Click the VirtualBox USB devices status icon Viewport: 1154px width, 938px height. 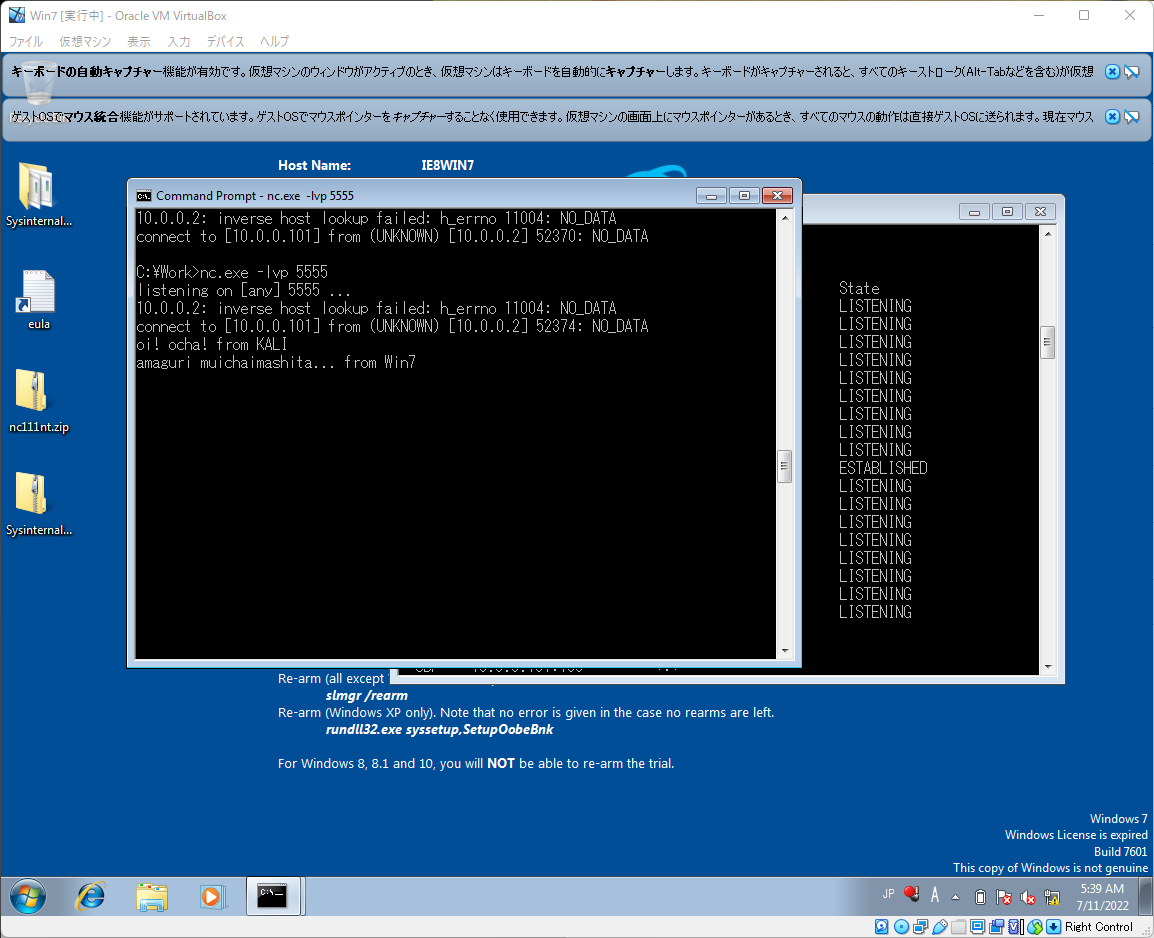pos(940,927)
